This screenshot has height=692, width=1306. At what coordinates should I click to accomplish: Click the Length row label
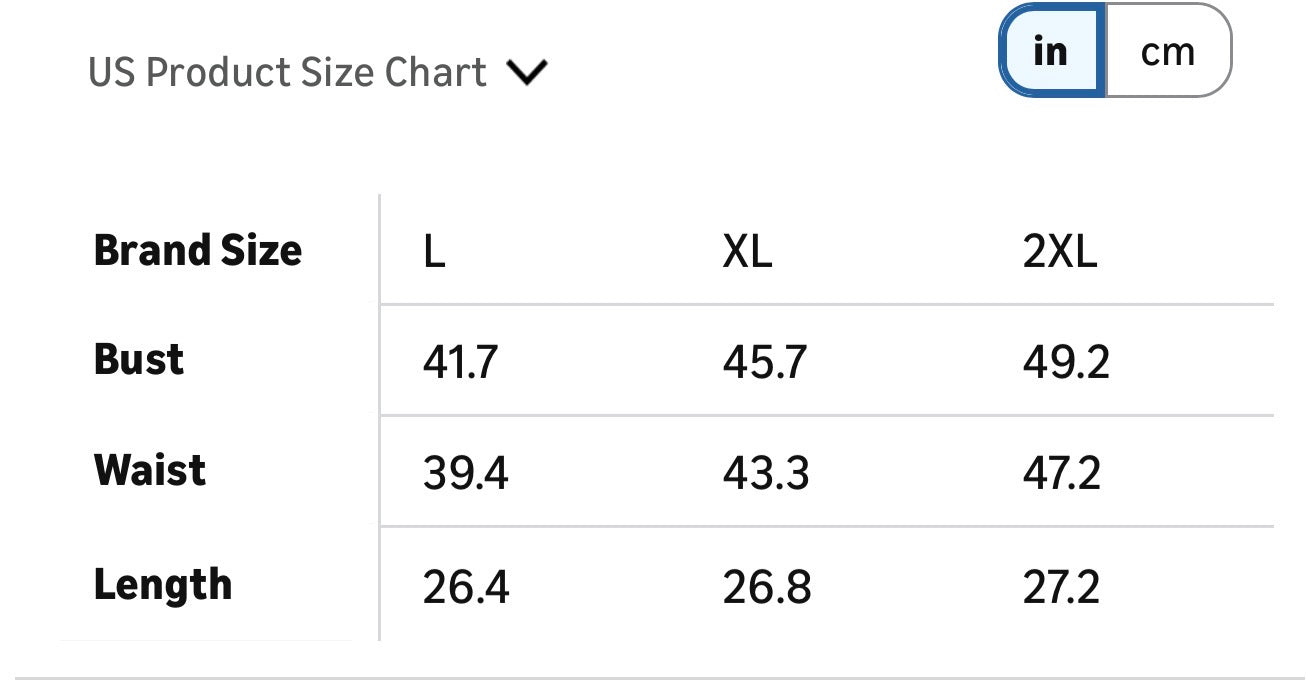(x=163, y=585)
